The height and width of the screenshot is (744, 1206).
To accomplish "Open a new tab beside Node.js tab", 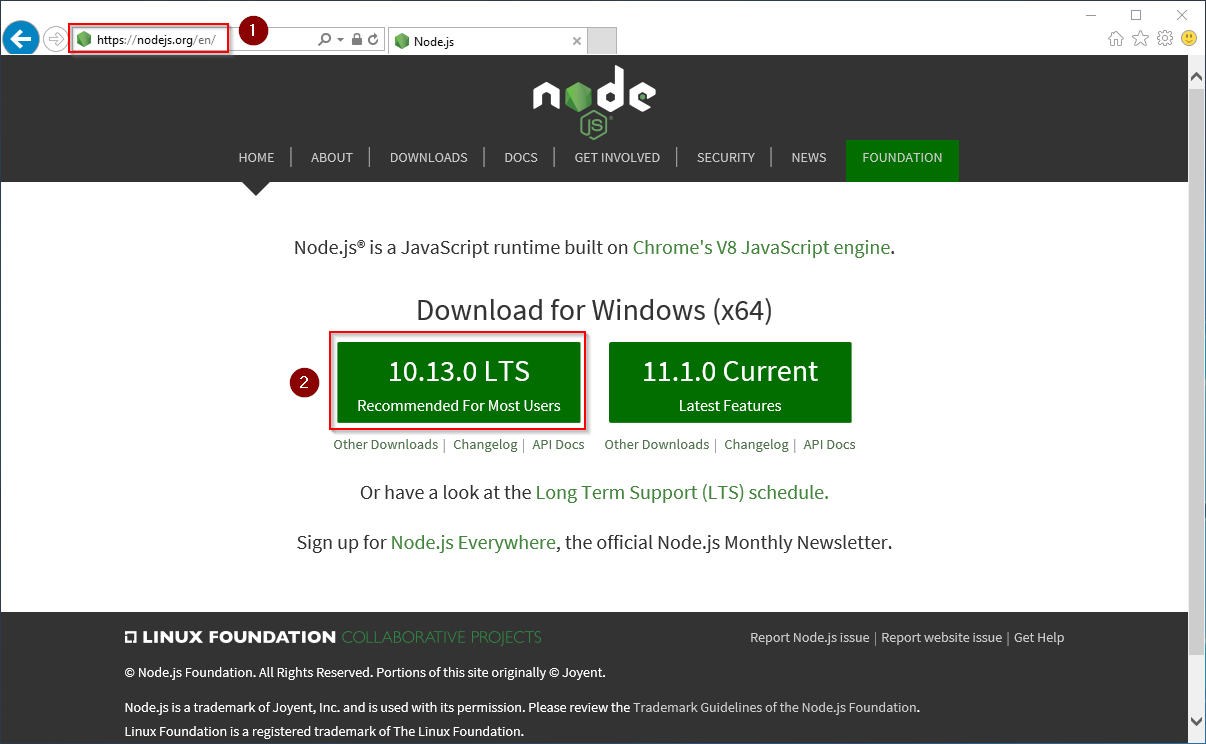I will [x=602, y=41].
